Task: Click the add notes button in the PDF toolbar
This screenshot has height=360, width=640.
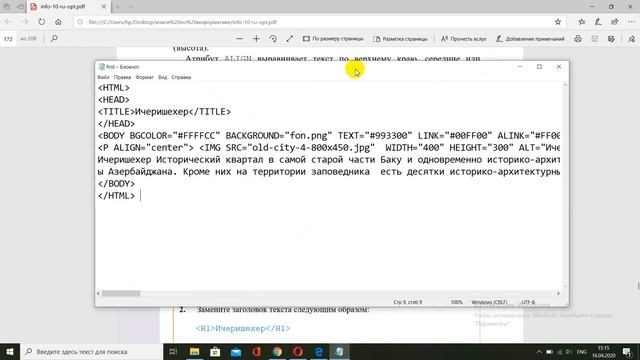Action: [530, 39]
